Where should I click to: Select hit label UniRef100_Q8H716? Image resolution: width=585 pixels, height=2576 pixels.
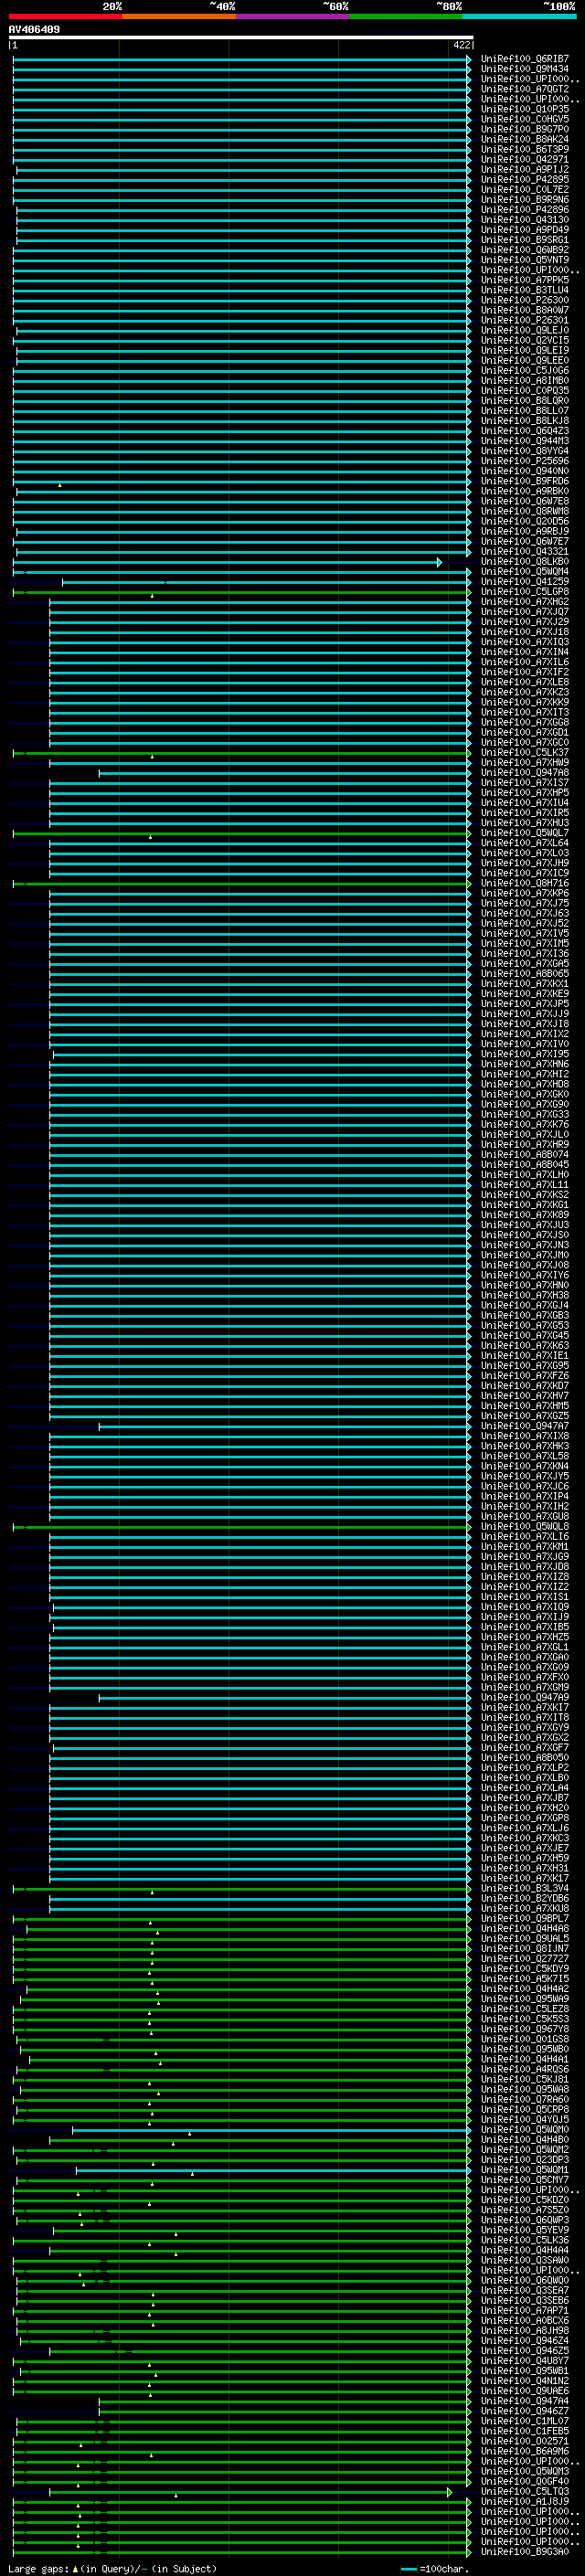click(525, 883)
